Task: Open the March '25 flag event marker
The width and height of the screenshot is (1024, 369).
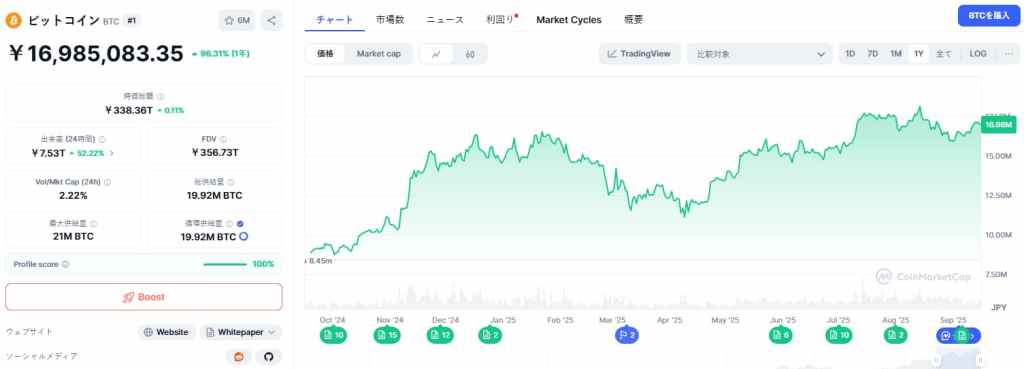Action: [x=626, y=336]
